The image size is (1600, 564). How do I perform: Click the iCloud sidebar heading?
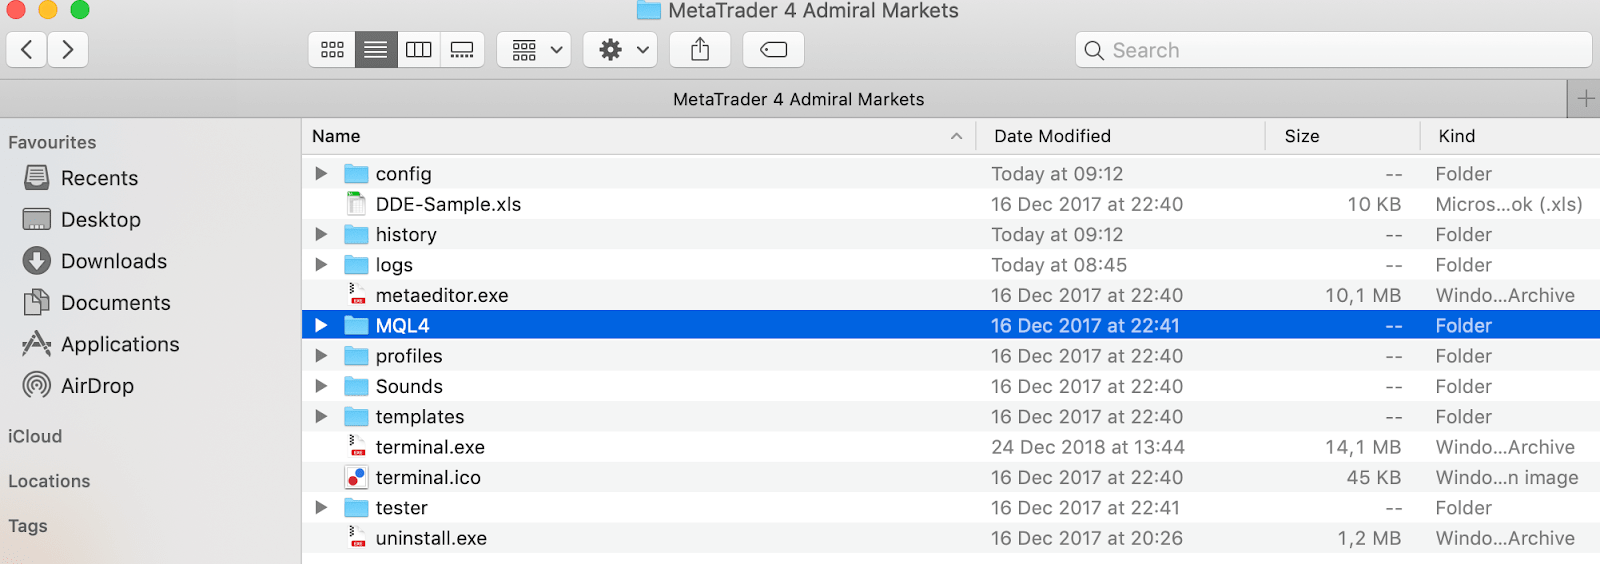pos(35,436)
